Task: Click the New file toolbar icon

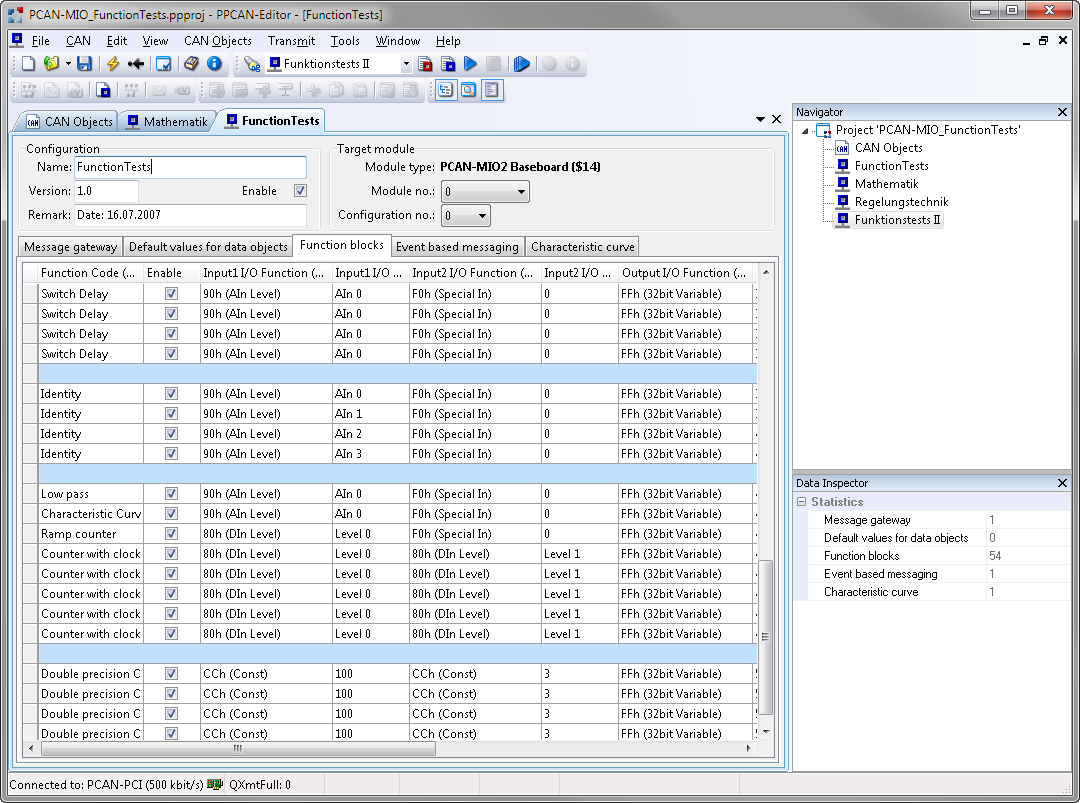Action: 28,64
